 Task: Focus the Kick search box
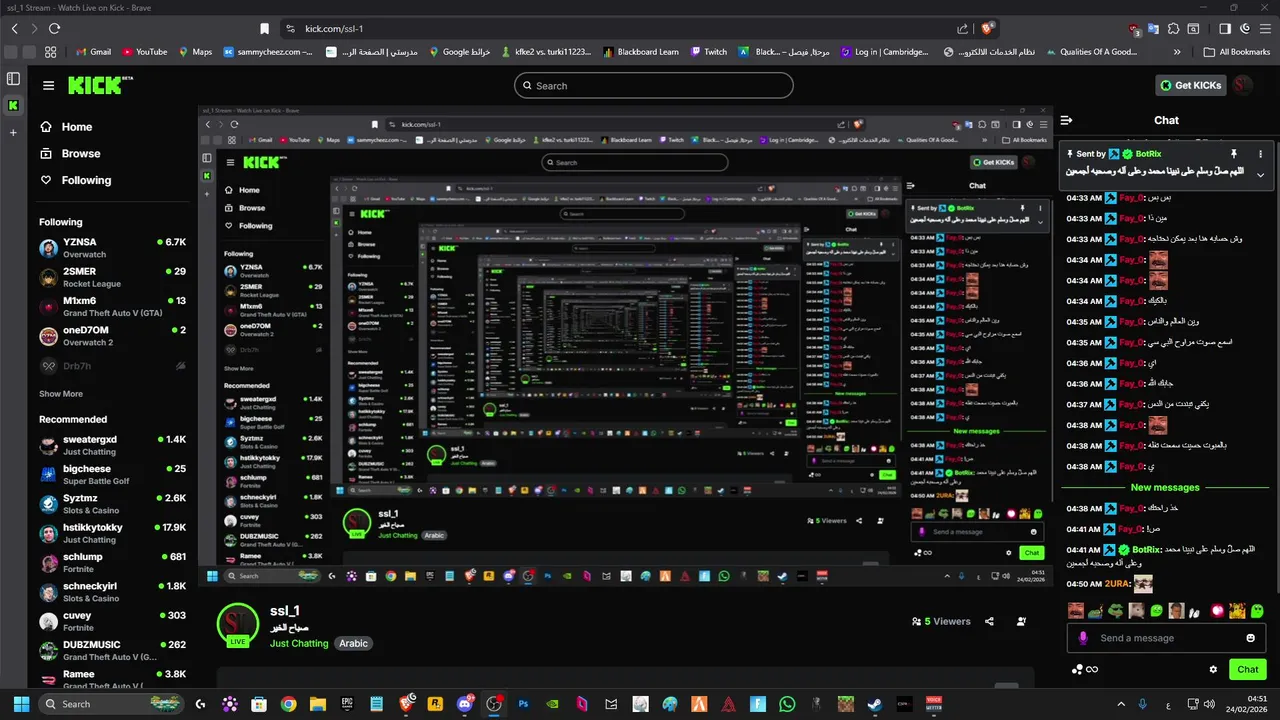654,86
